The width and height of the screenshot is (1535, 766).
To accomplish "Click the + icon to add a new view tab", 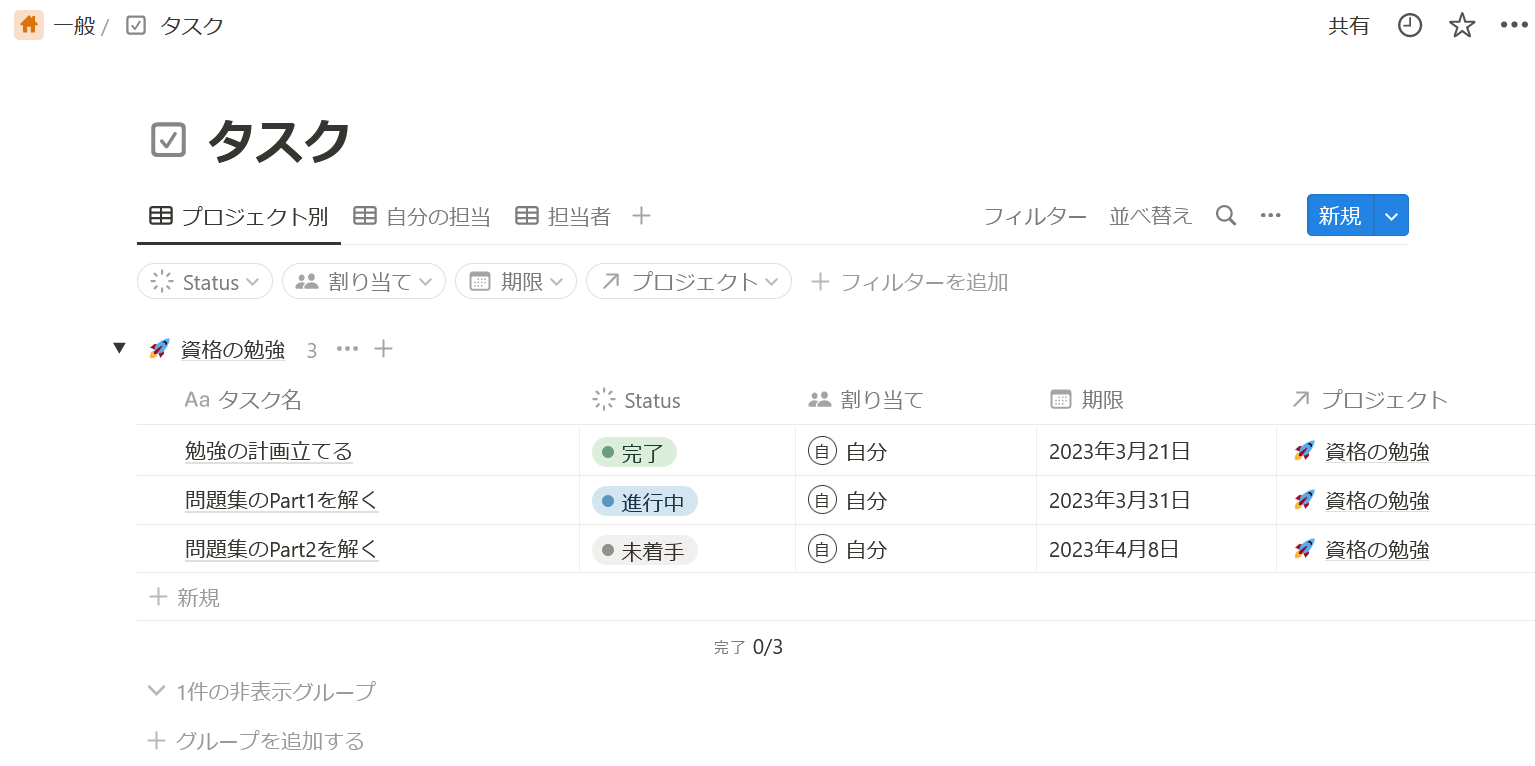I will coord(641,215).
